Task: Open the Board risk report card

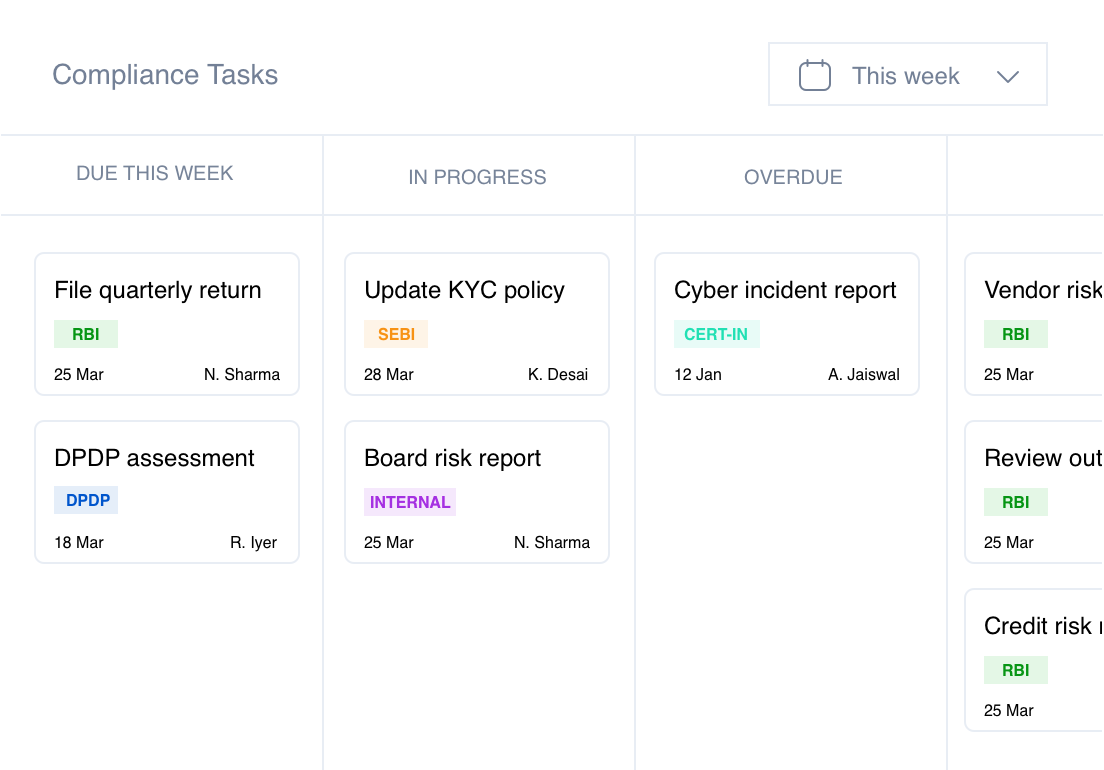Action: pos(476,459)
